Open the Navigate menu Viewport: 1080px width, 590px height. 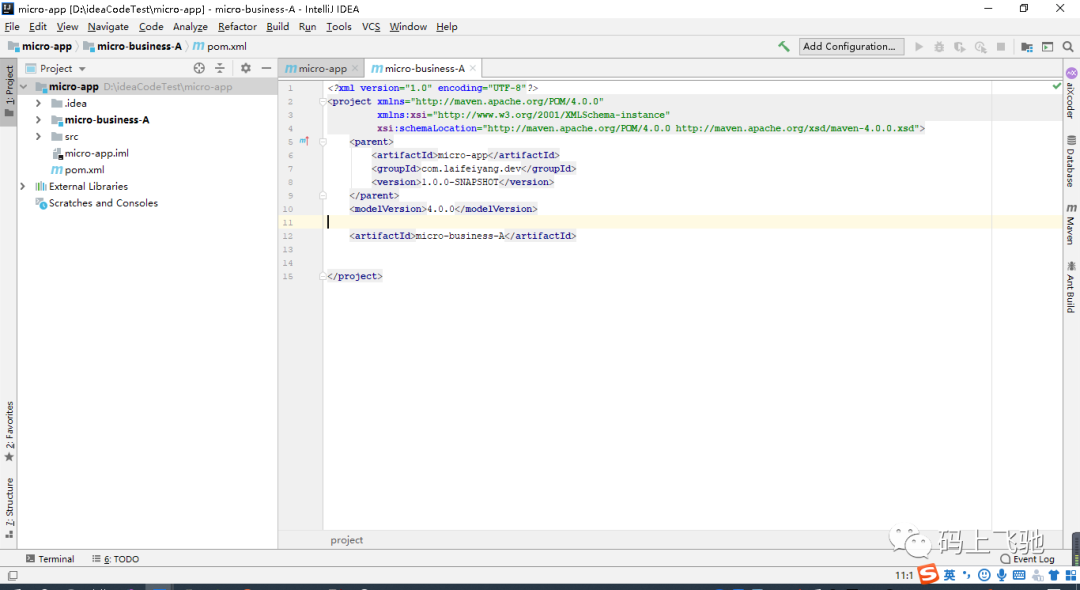point(108,27)
